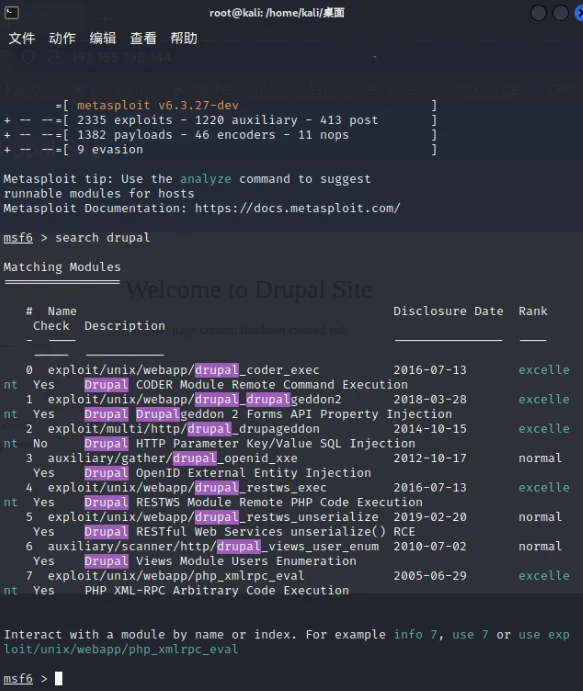Click the date 2012-10-17
The image size is (583, 691).
430,458
